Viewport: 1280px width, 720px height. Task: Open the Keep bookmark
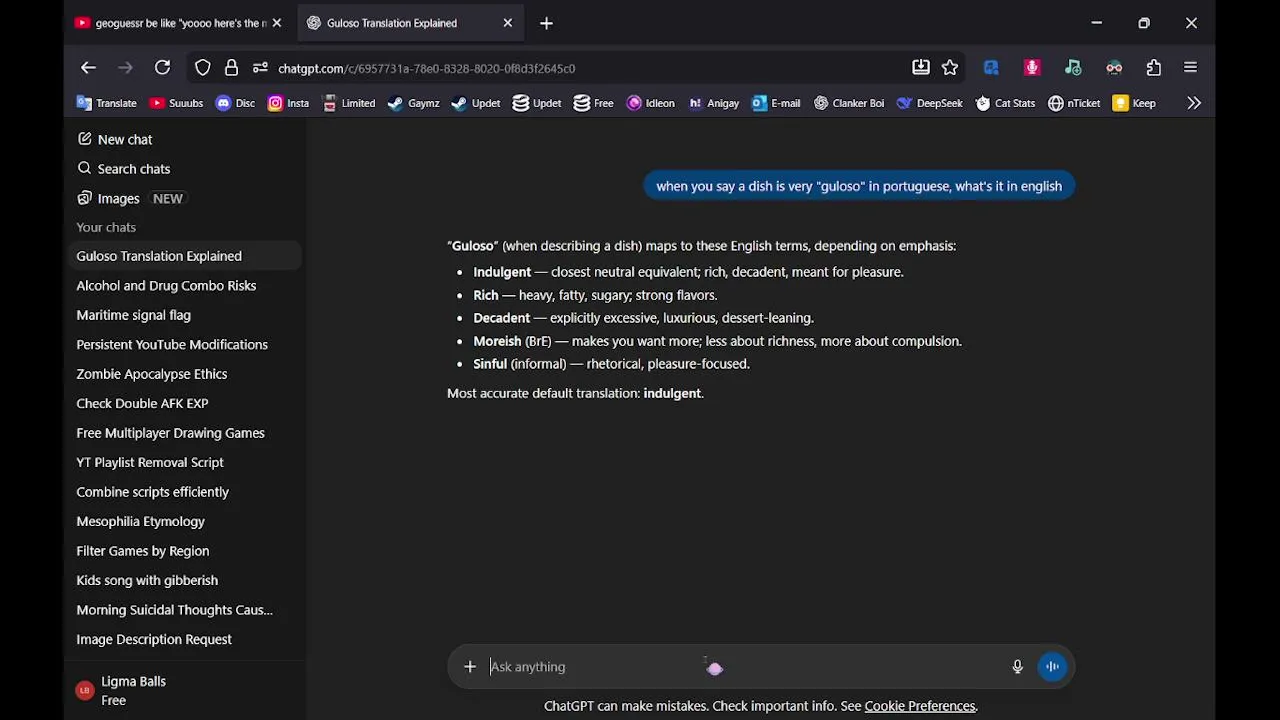pos(1134,103)
